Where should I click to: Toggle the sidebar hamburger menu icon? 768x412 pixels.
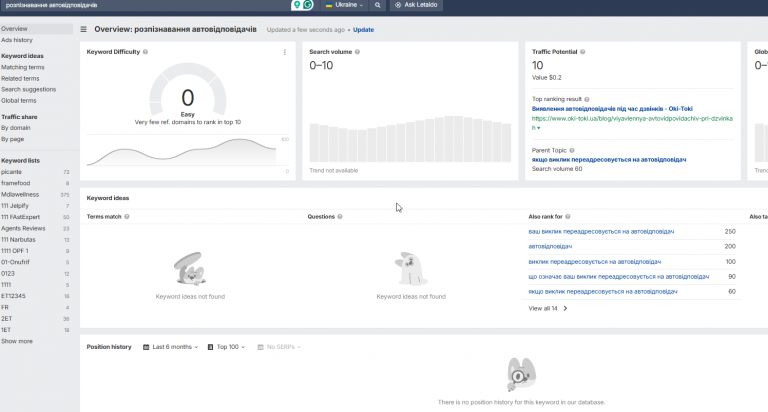click(83, 29)
